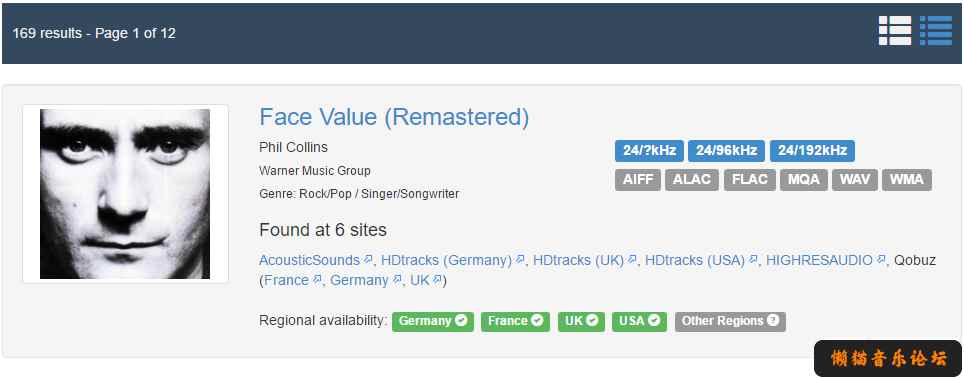Click the Phil Collins album cover thumbnail

[125, 194]
